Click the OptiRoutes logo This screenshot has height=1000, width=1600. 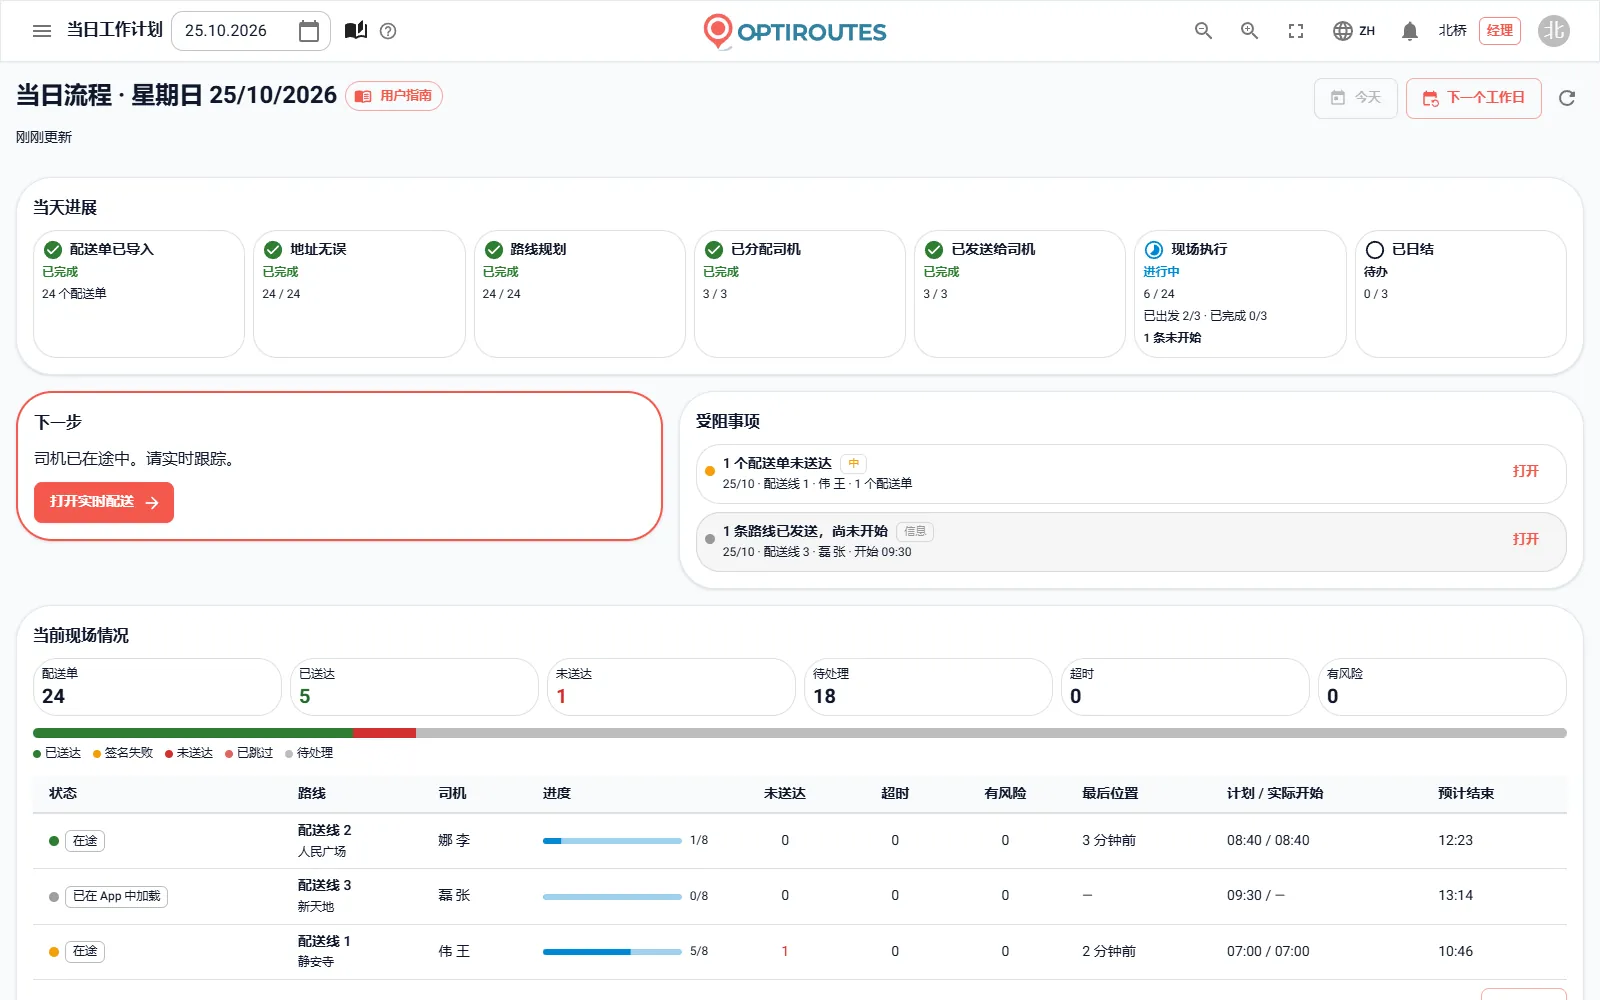pos(795,31)
